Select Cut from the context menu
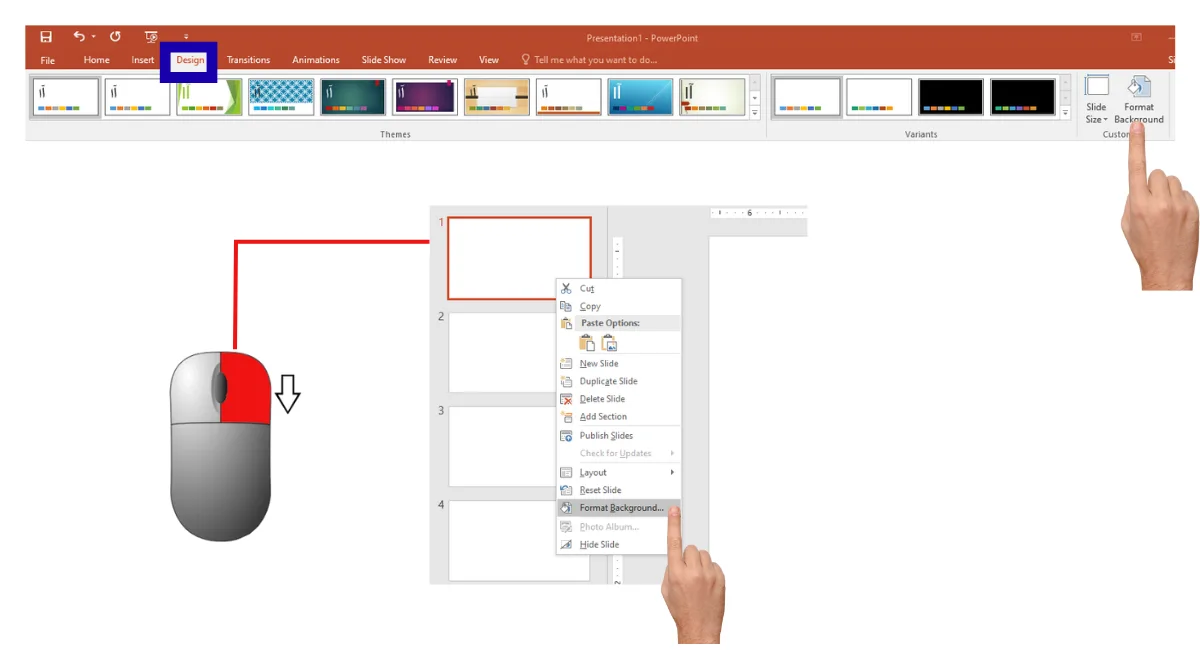This screenshot has width=1200, height=650. [x=587, y=289]
